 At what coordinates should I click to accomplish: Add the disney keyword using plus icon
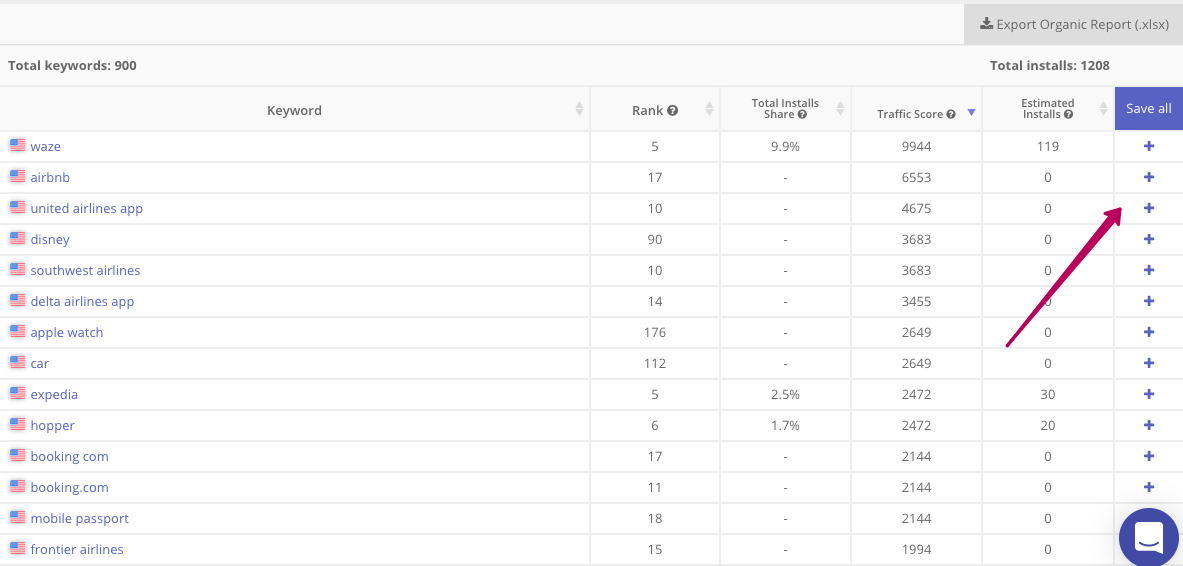point(1148,239)
